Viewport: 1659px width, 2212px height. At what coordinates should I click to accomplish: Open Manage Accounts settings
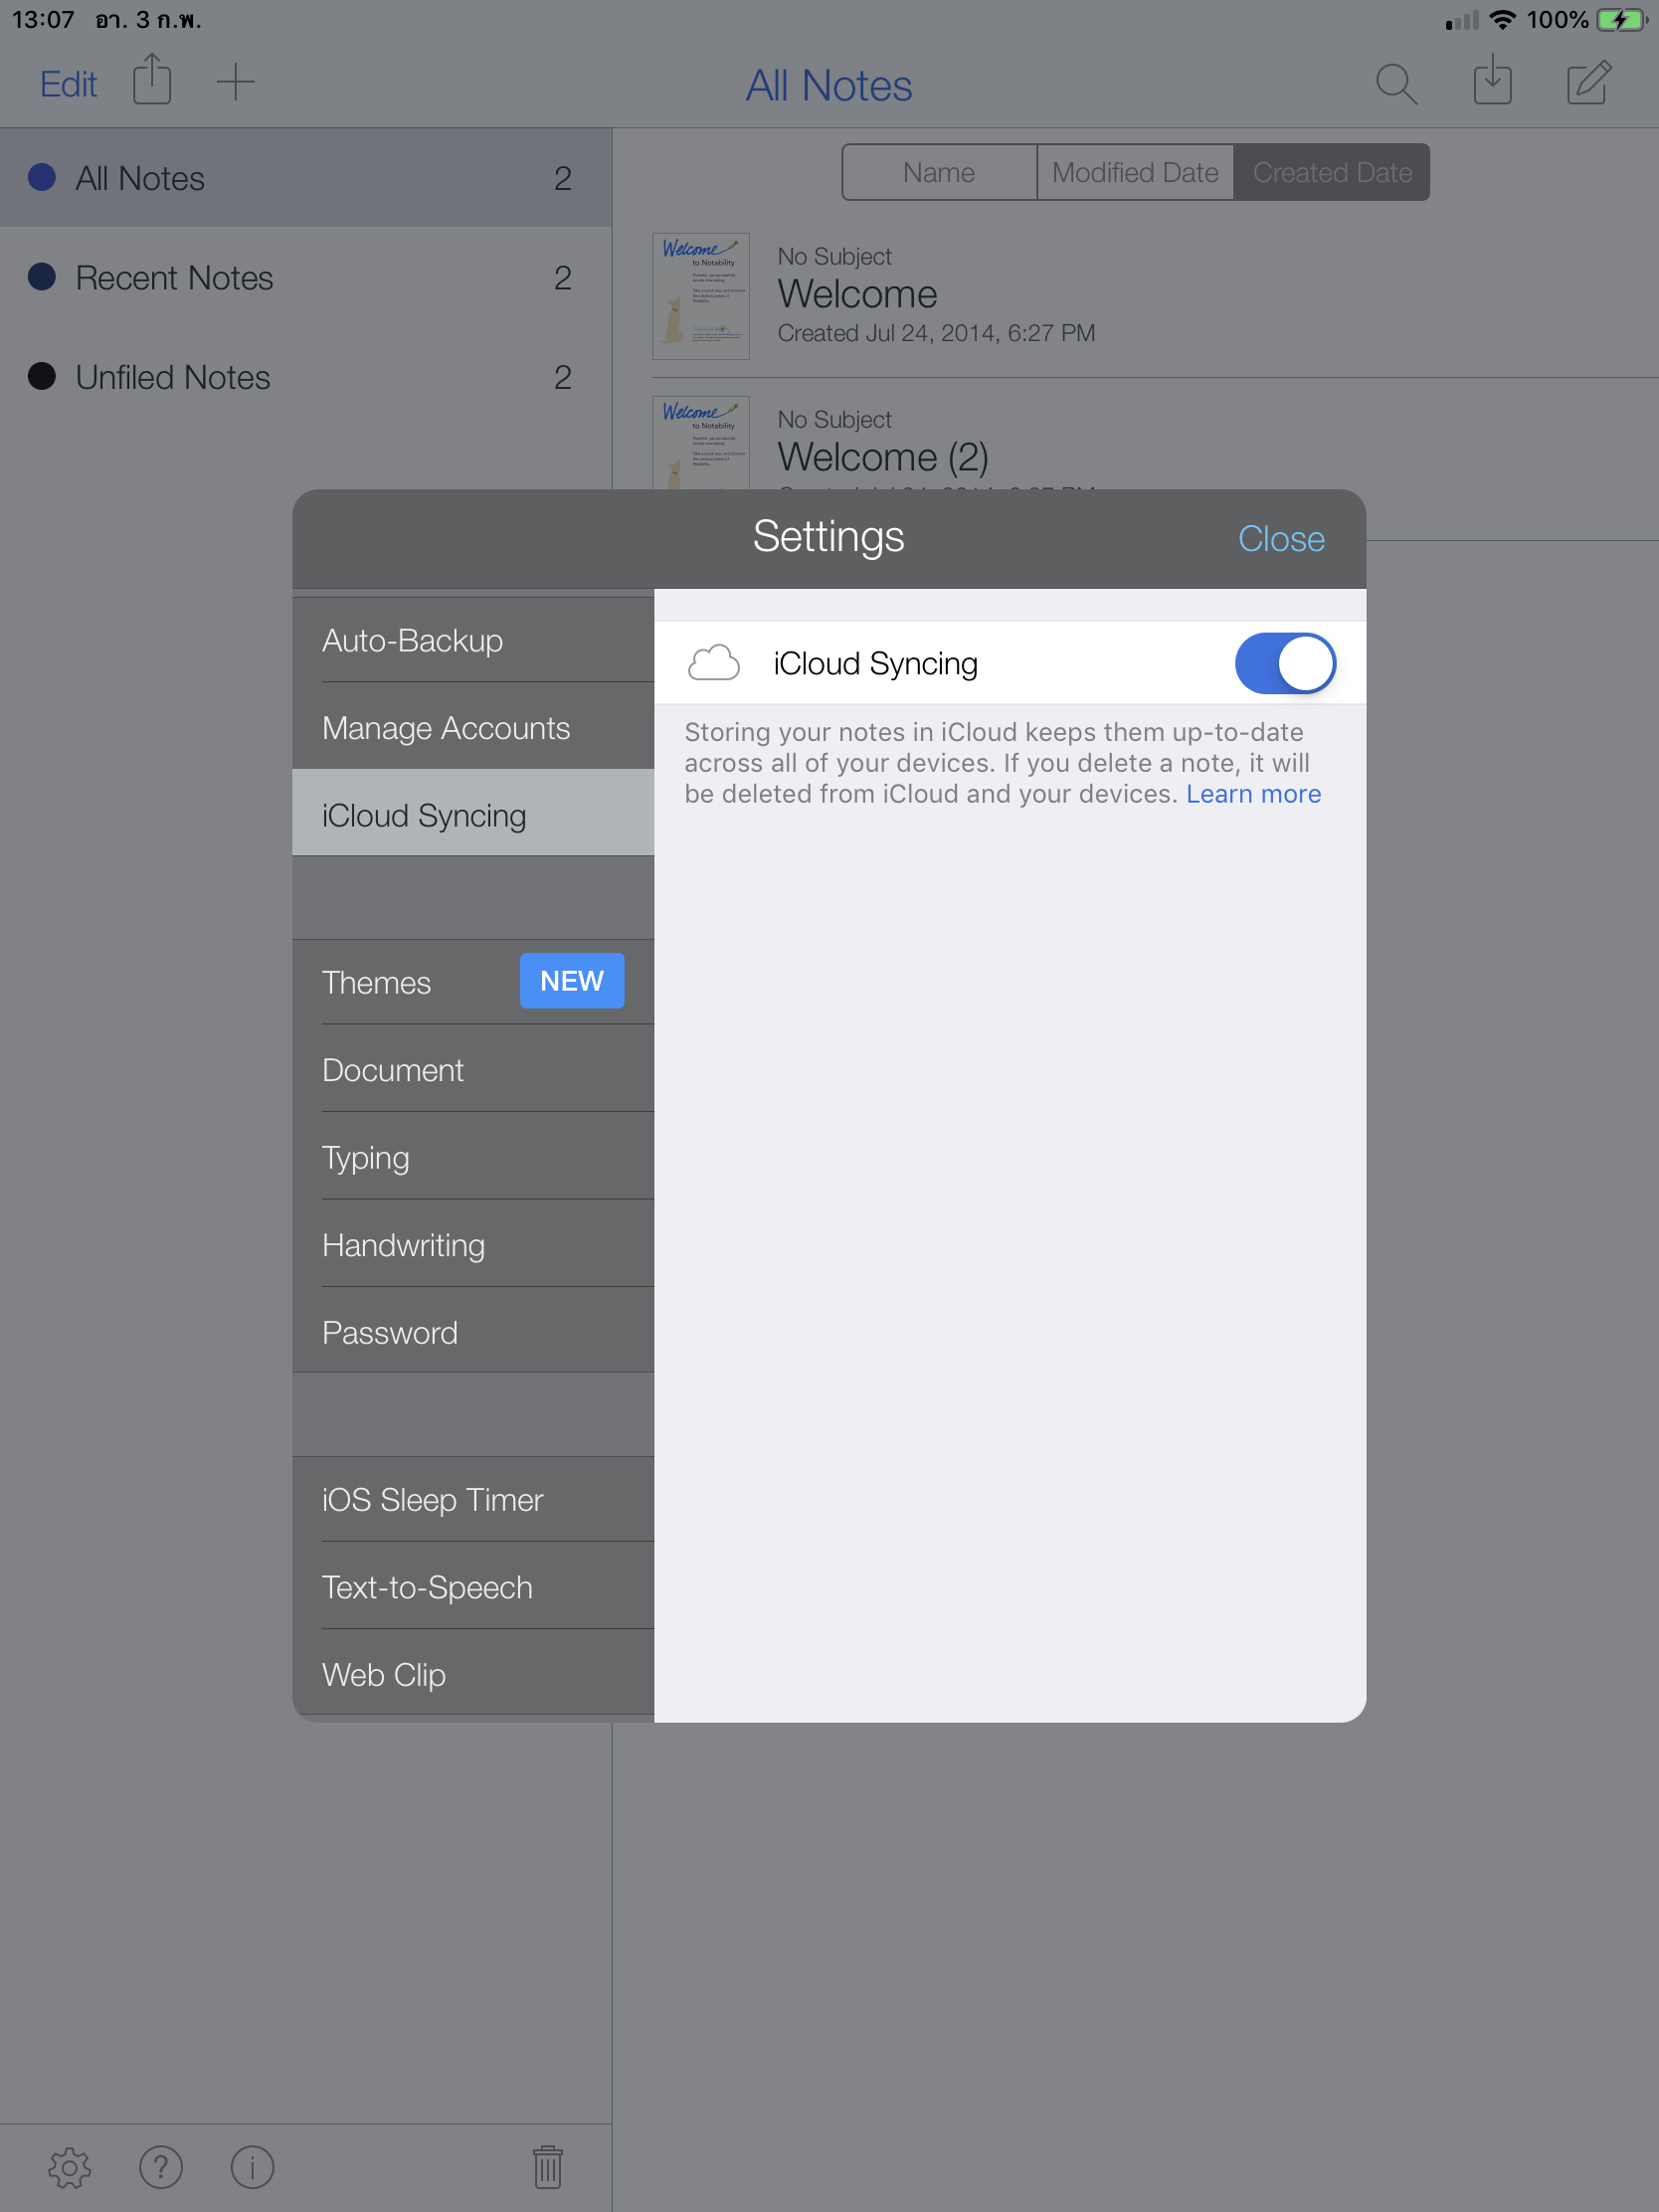point(473,727)
